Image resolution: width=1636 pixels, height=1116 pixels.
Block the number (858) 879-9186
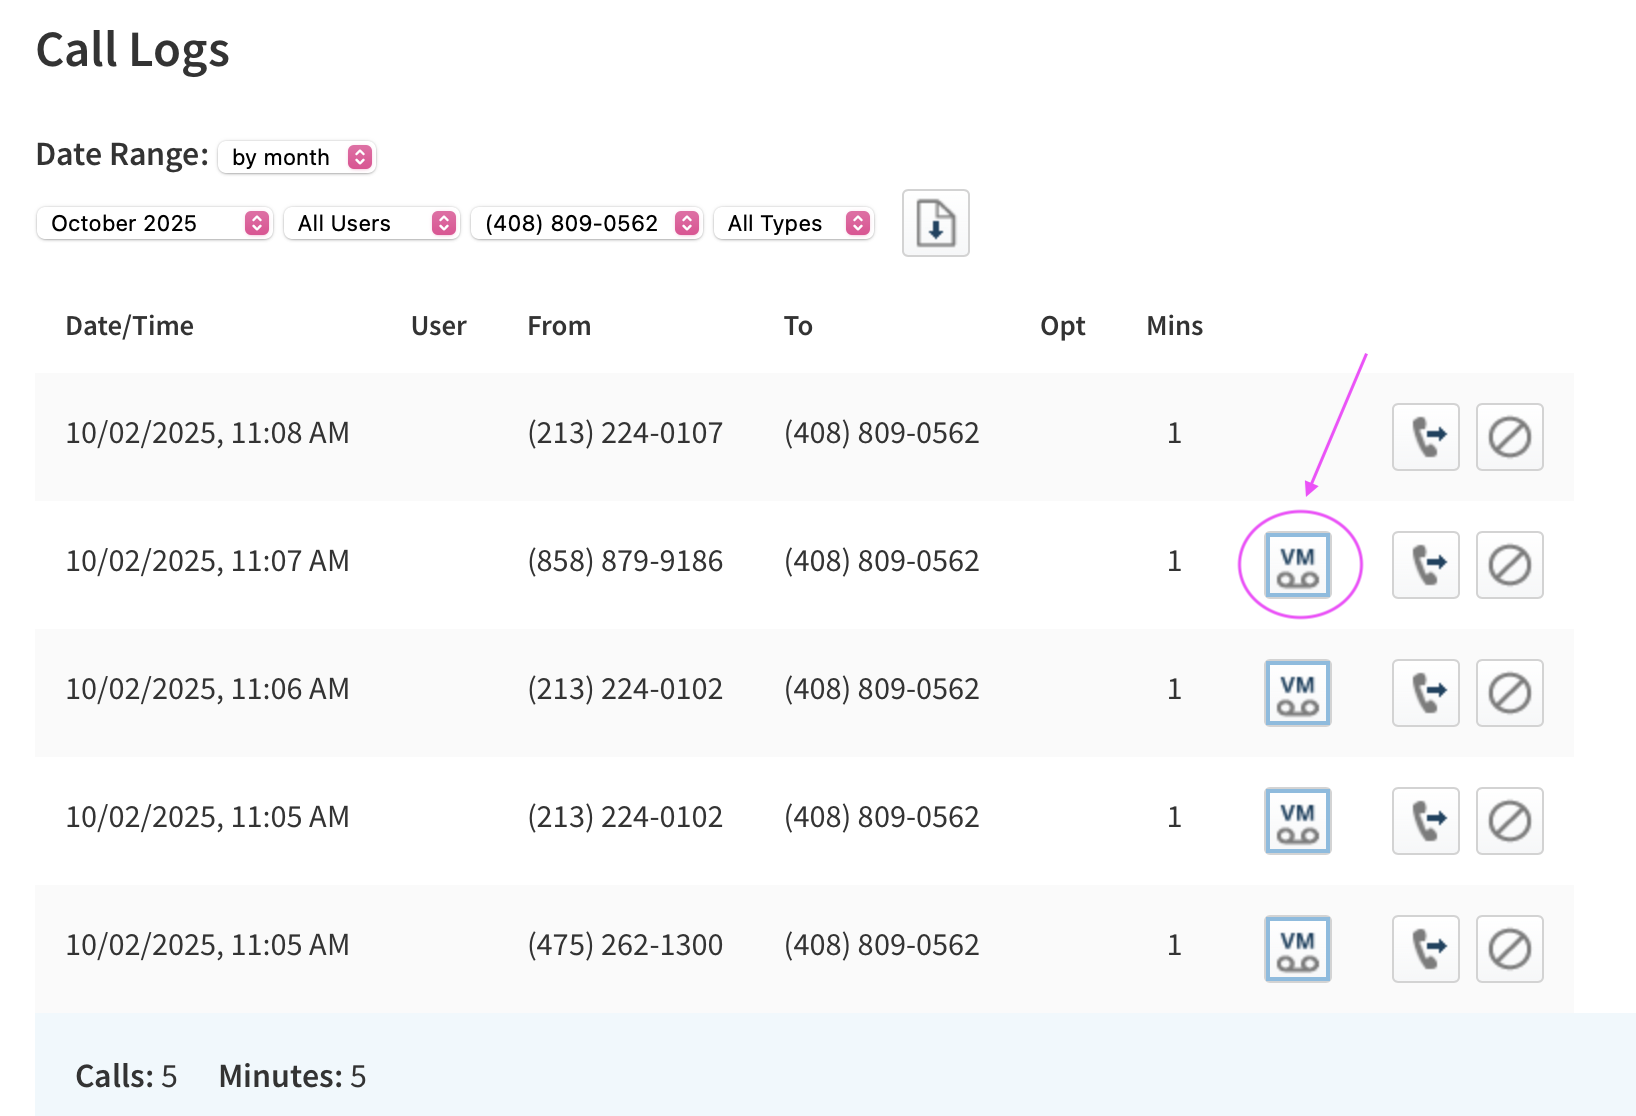point(1509,565)
